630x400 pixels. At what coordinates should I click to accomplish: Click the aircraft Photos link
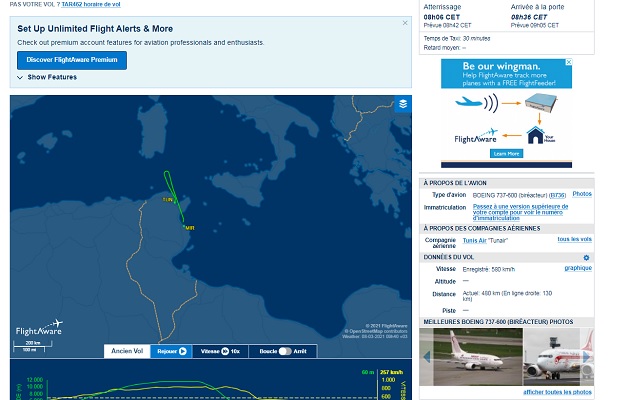click(581, 193)
